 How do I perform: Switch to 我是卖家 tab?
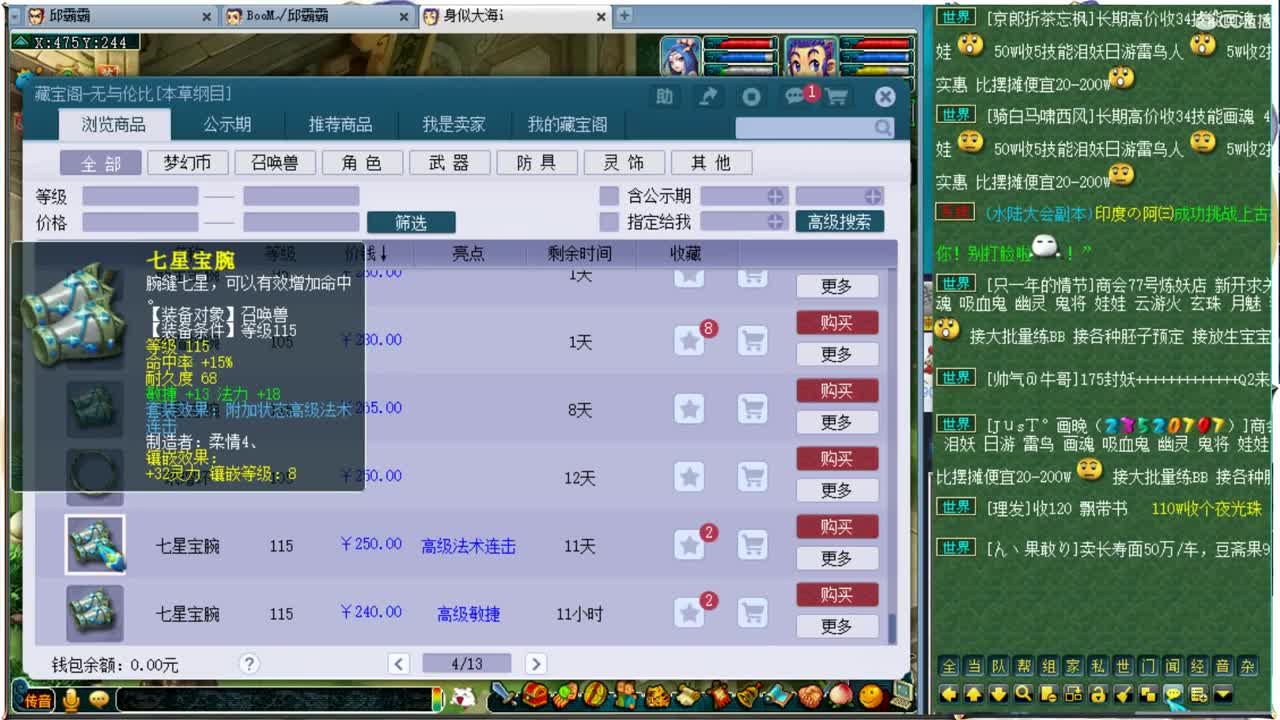453,125
